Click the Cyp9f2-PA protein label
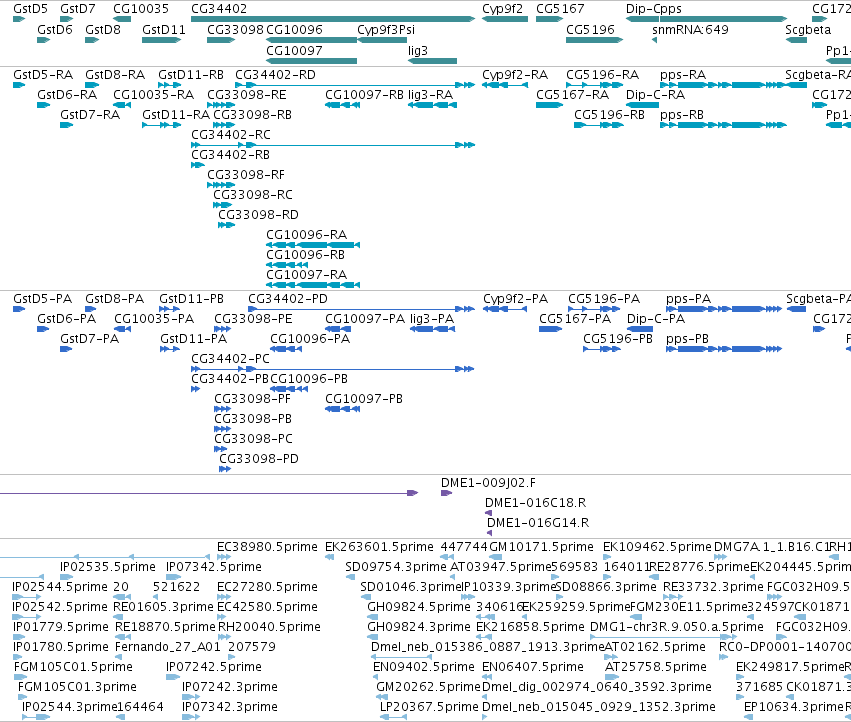The width and height of the screenshot is (851, 722). click(x=516, y=300)
